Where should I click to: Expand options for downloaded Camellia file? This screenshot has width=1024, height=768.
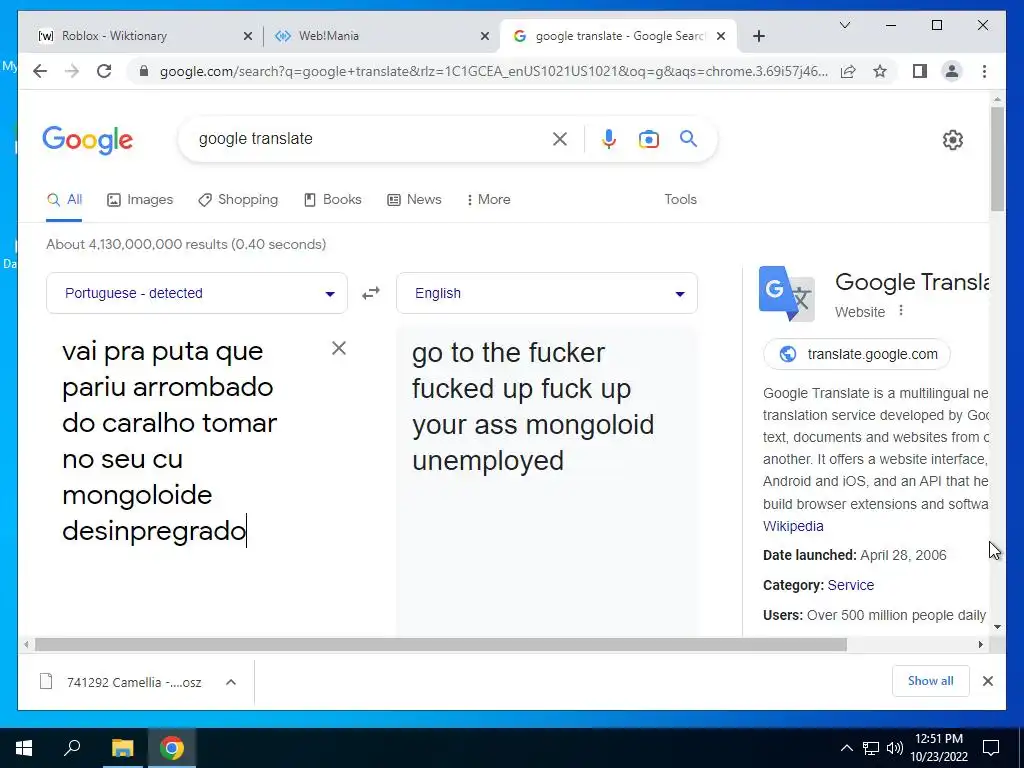pos(231,682)
